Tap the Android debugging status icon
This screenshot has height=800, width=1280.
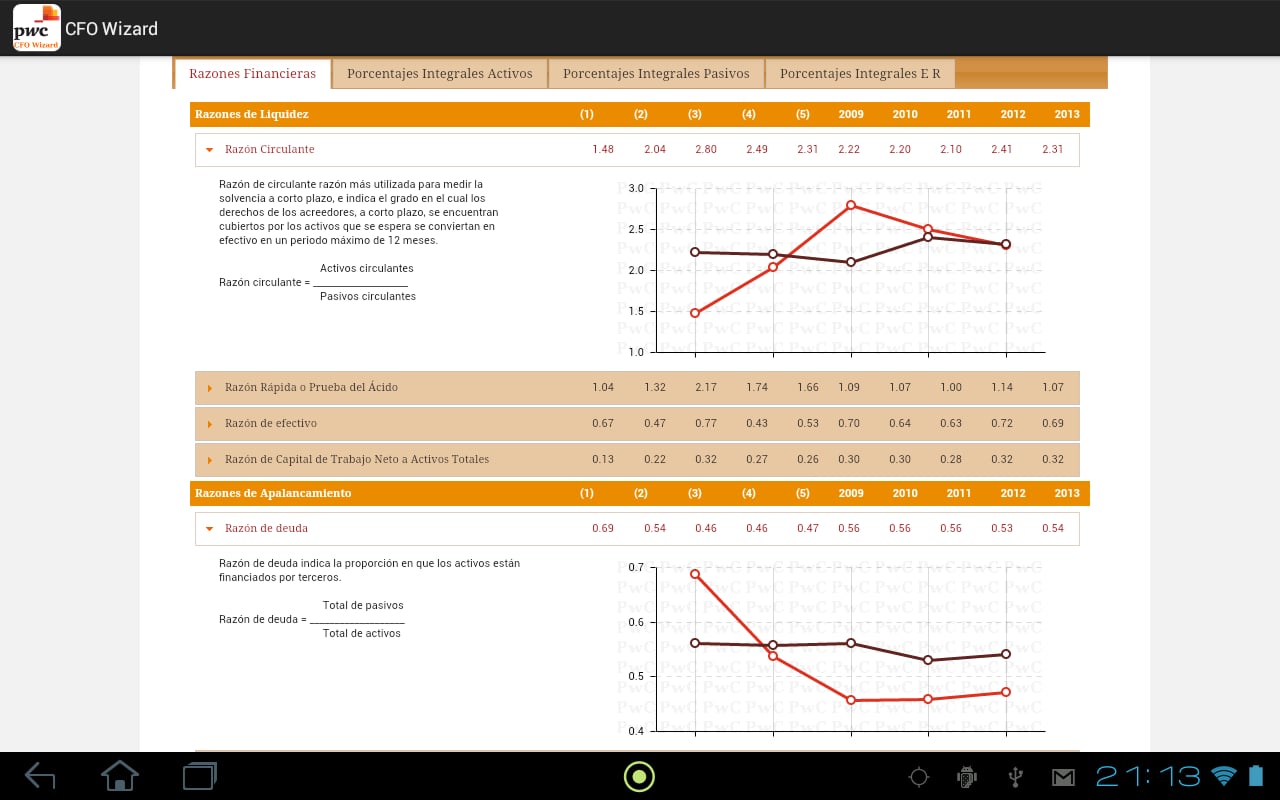point(966,776)
